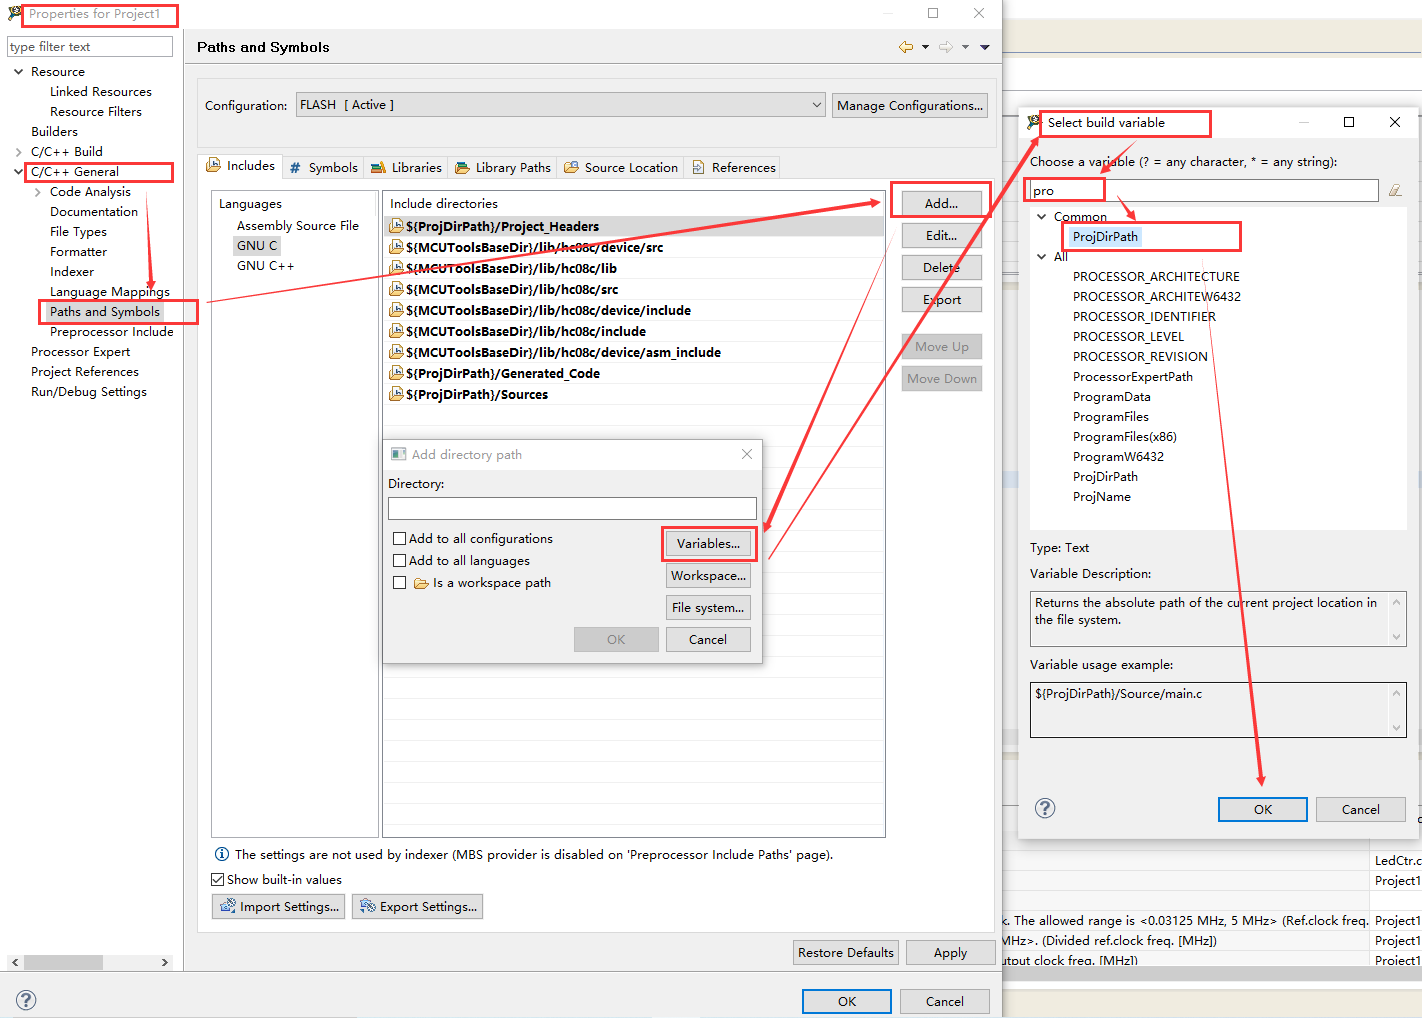Expand the Code Analysis tree node
The image size is (1422, 1018).
point(38,192)
